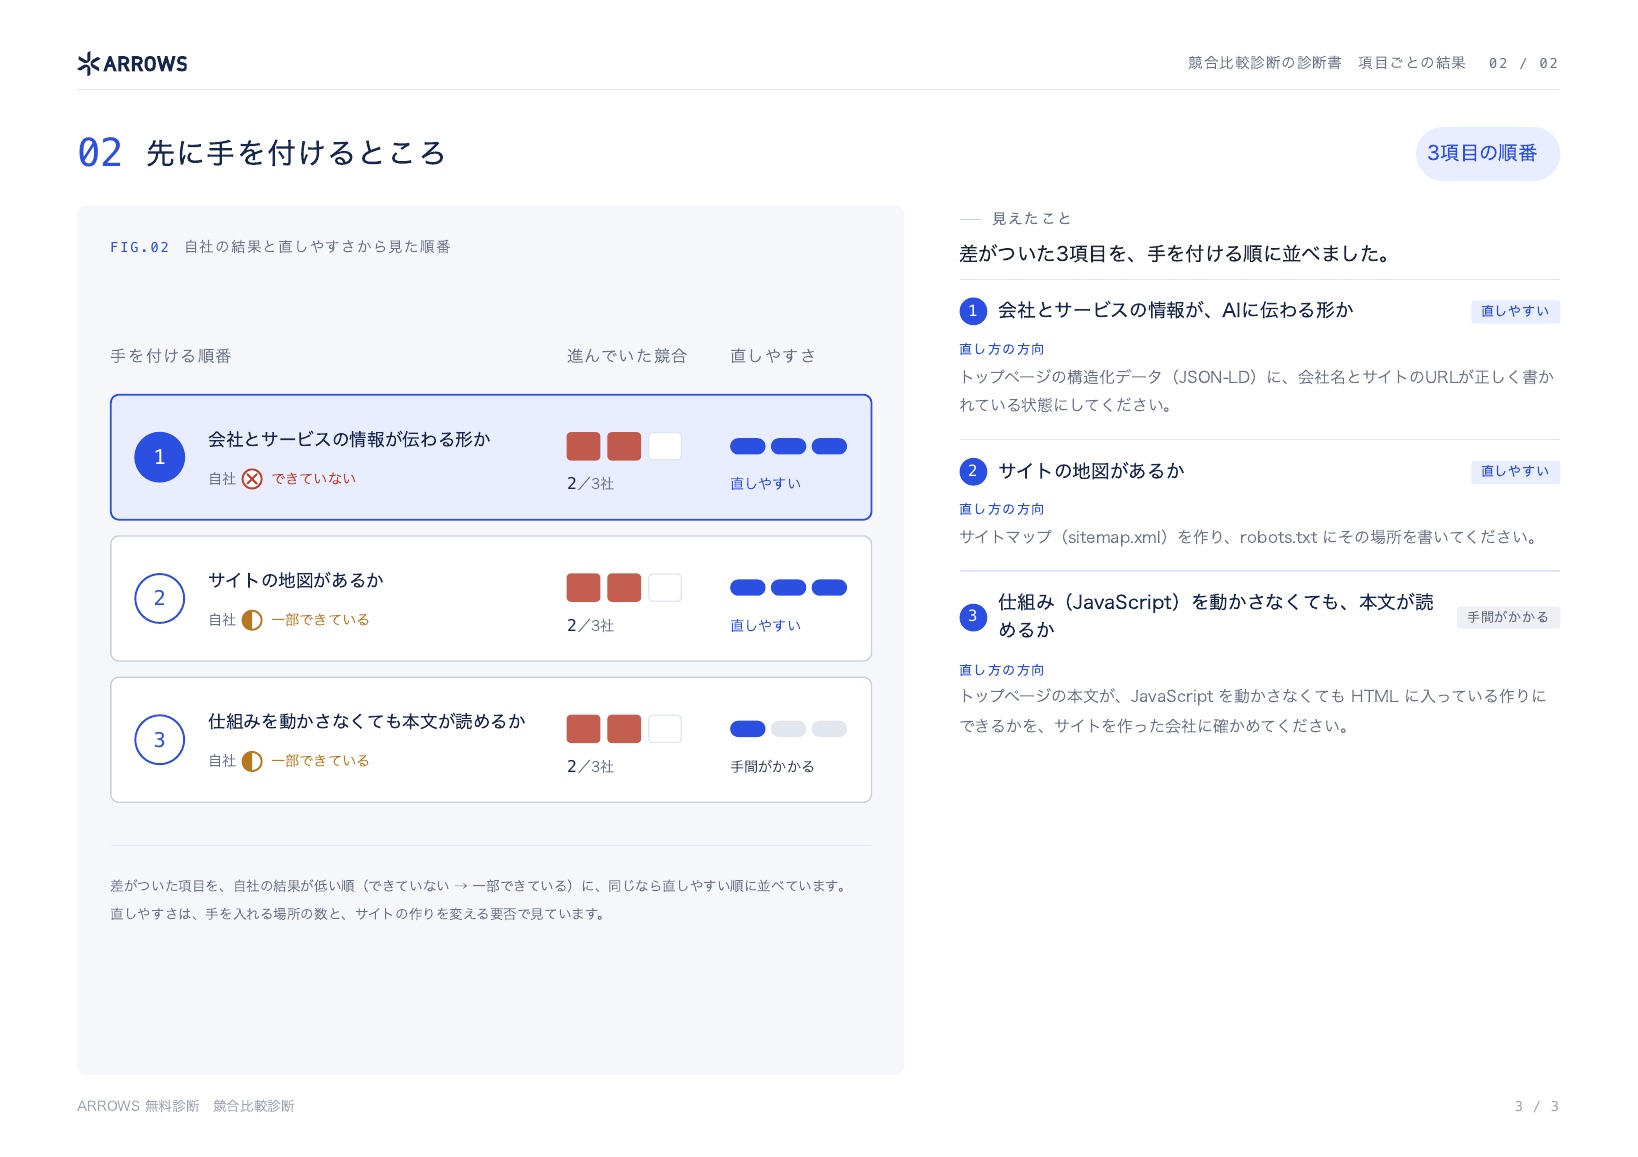Click the 3項目の順番 pill badge
The image size is (1638, 1157).
pos(1486,153)
